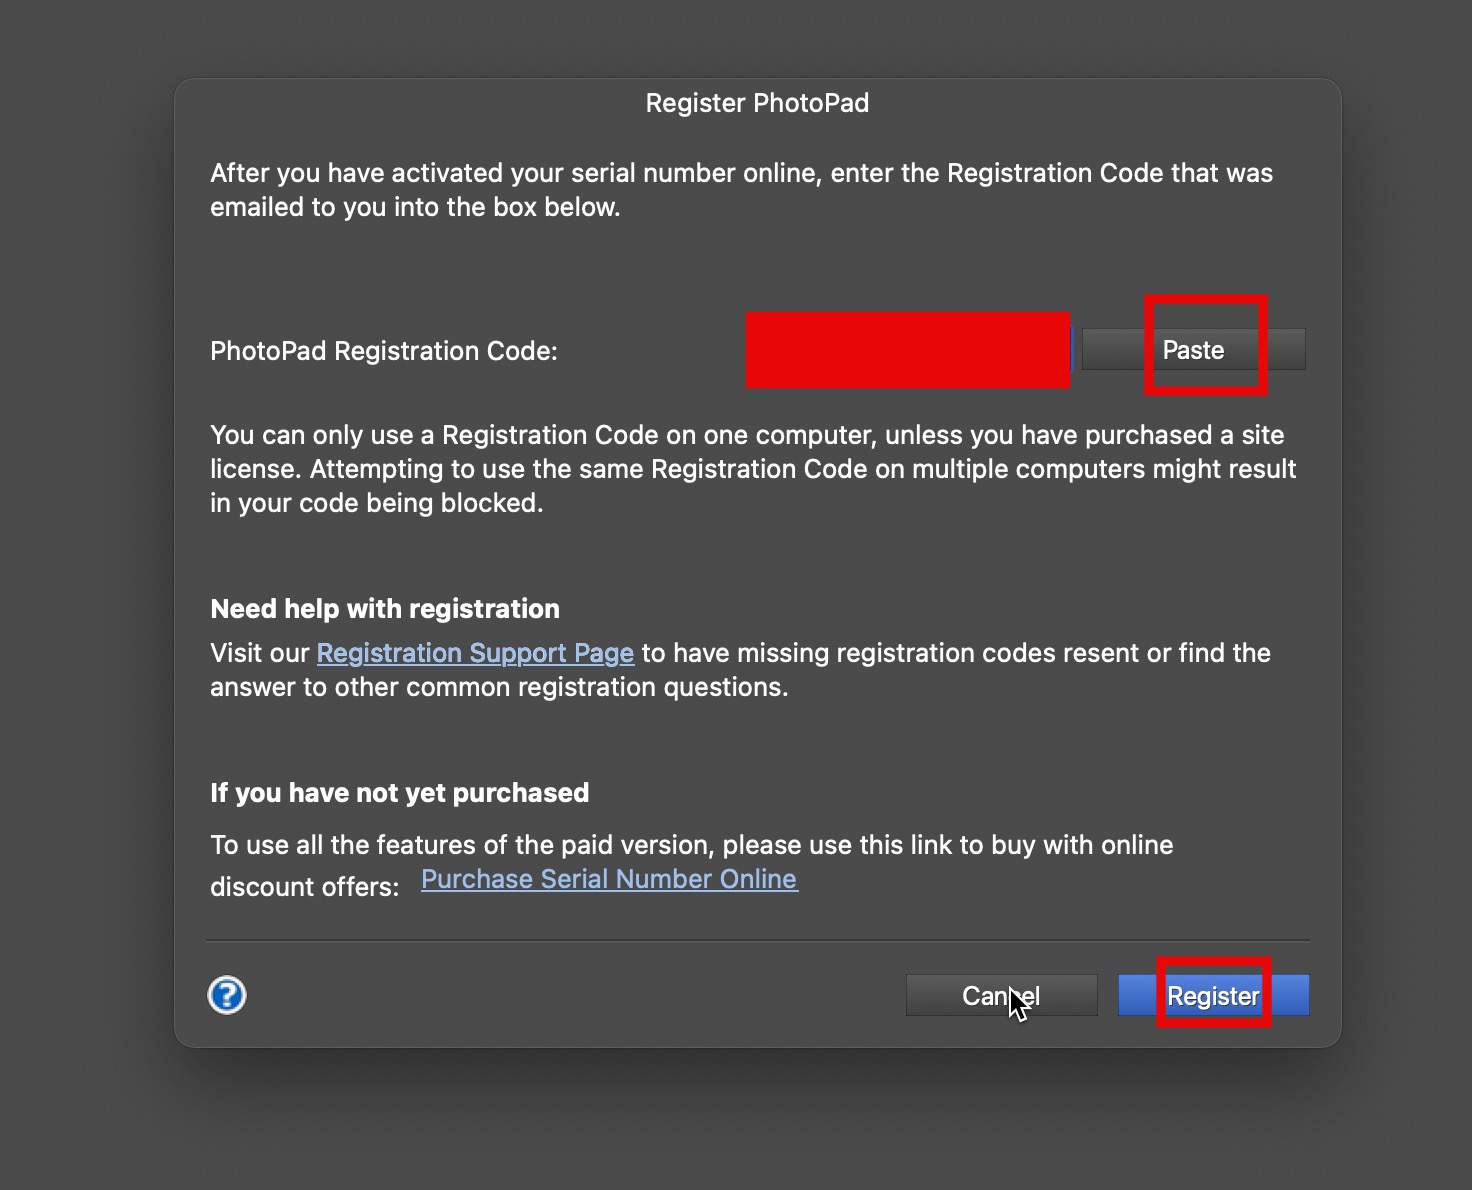Click the "Register PhotoPad" dialog title

pos(757,103)
